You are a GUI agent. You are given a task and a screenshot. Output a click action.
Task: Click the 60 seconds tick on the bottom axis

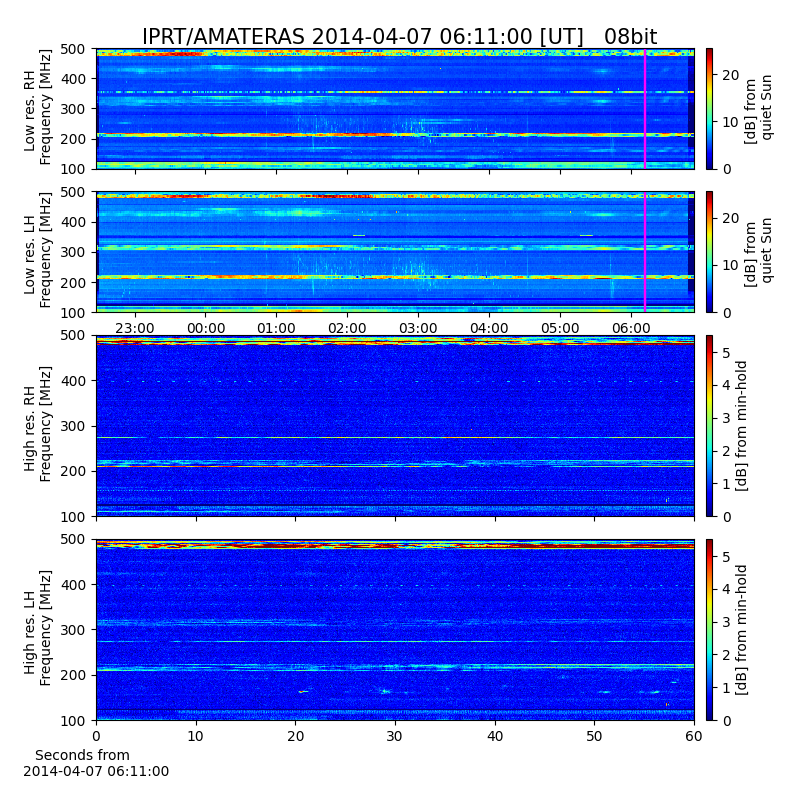694,736
